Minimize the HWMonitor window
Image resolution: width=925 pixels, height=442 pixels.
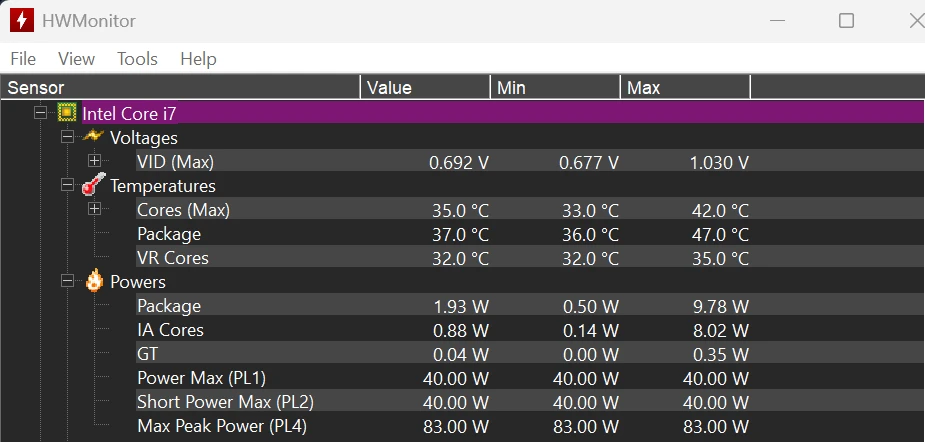point(778,21)
